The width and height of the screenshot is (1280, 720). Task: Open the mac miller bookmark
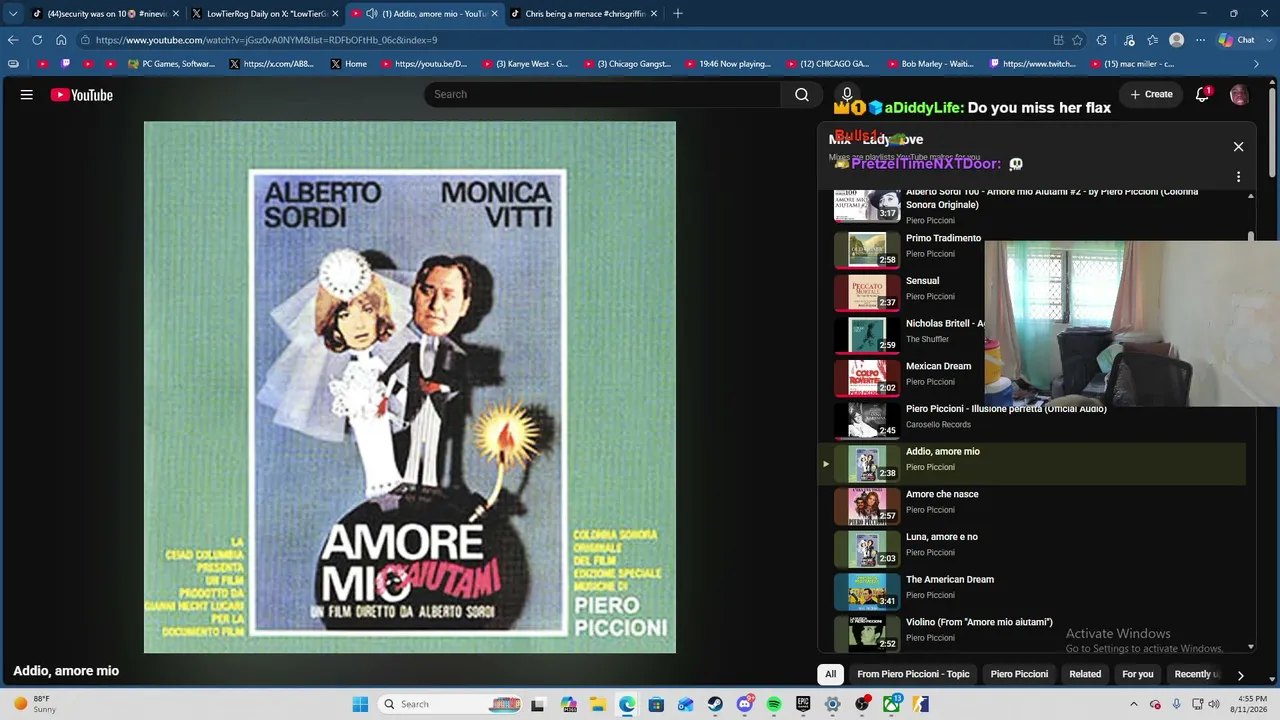pyautogui.click(x=1134, y=64)
